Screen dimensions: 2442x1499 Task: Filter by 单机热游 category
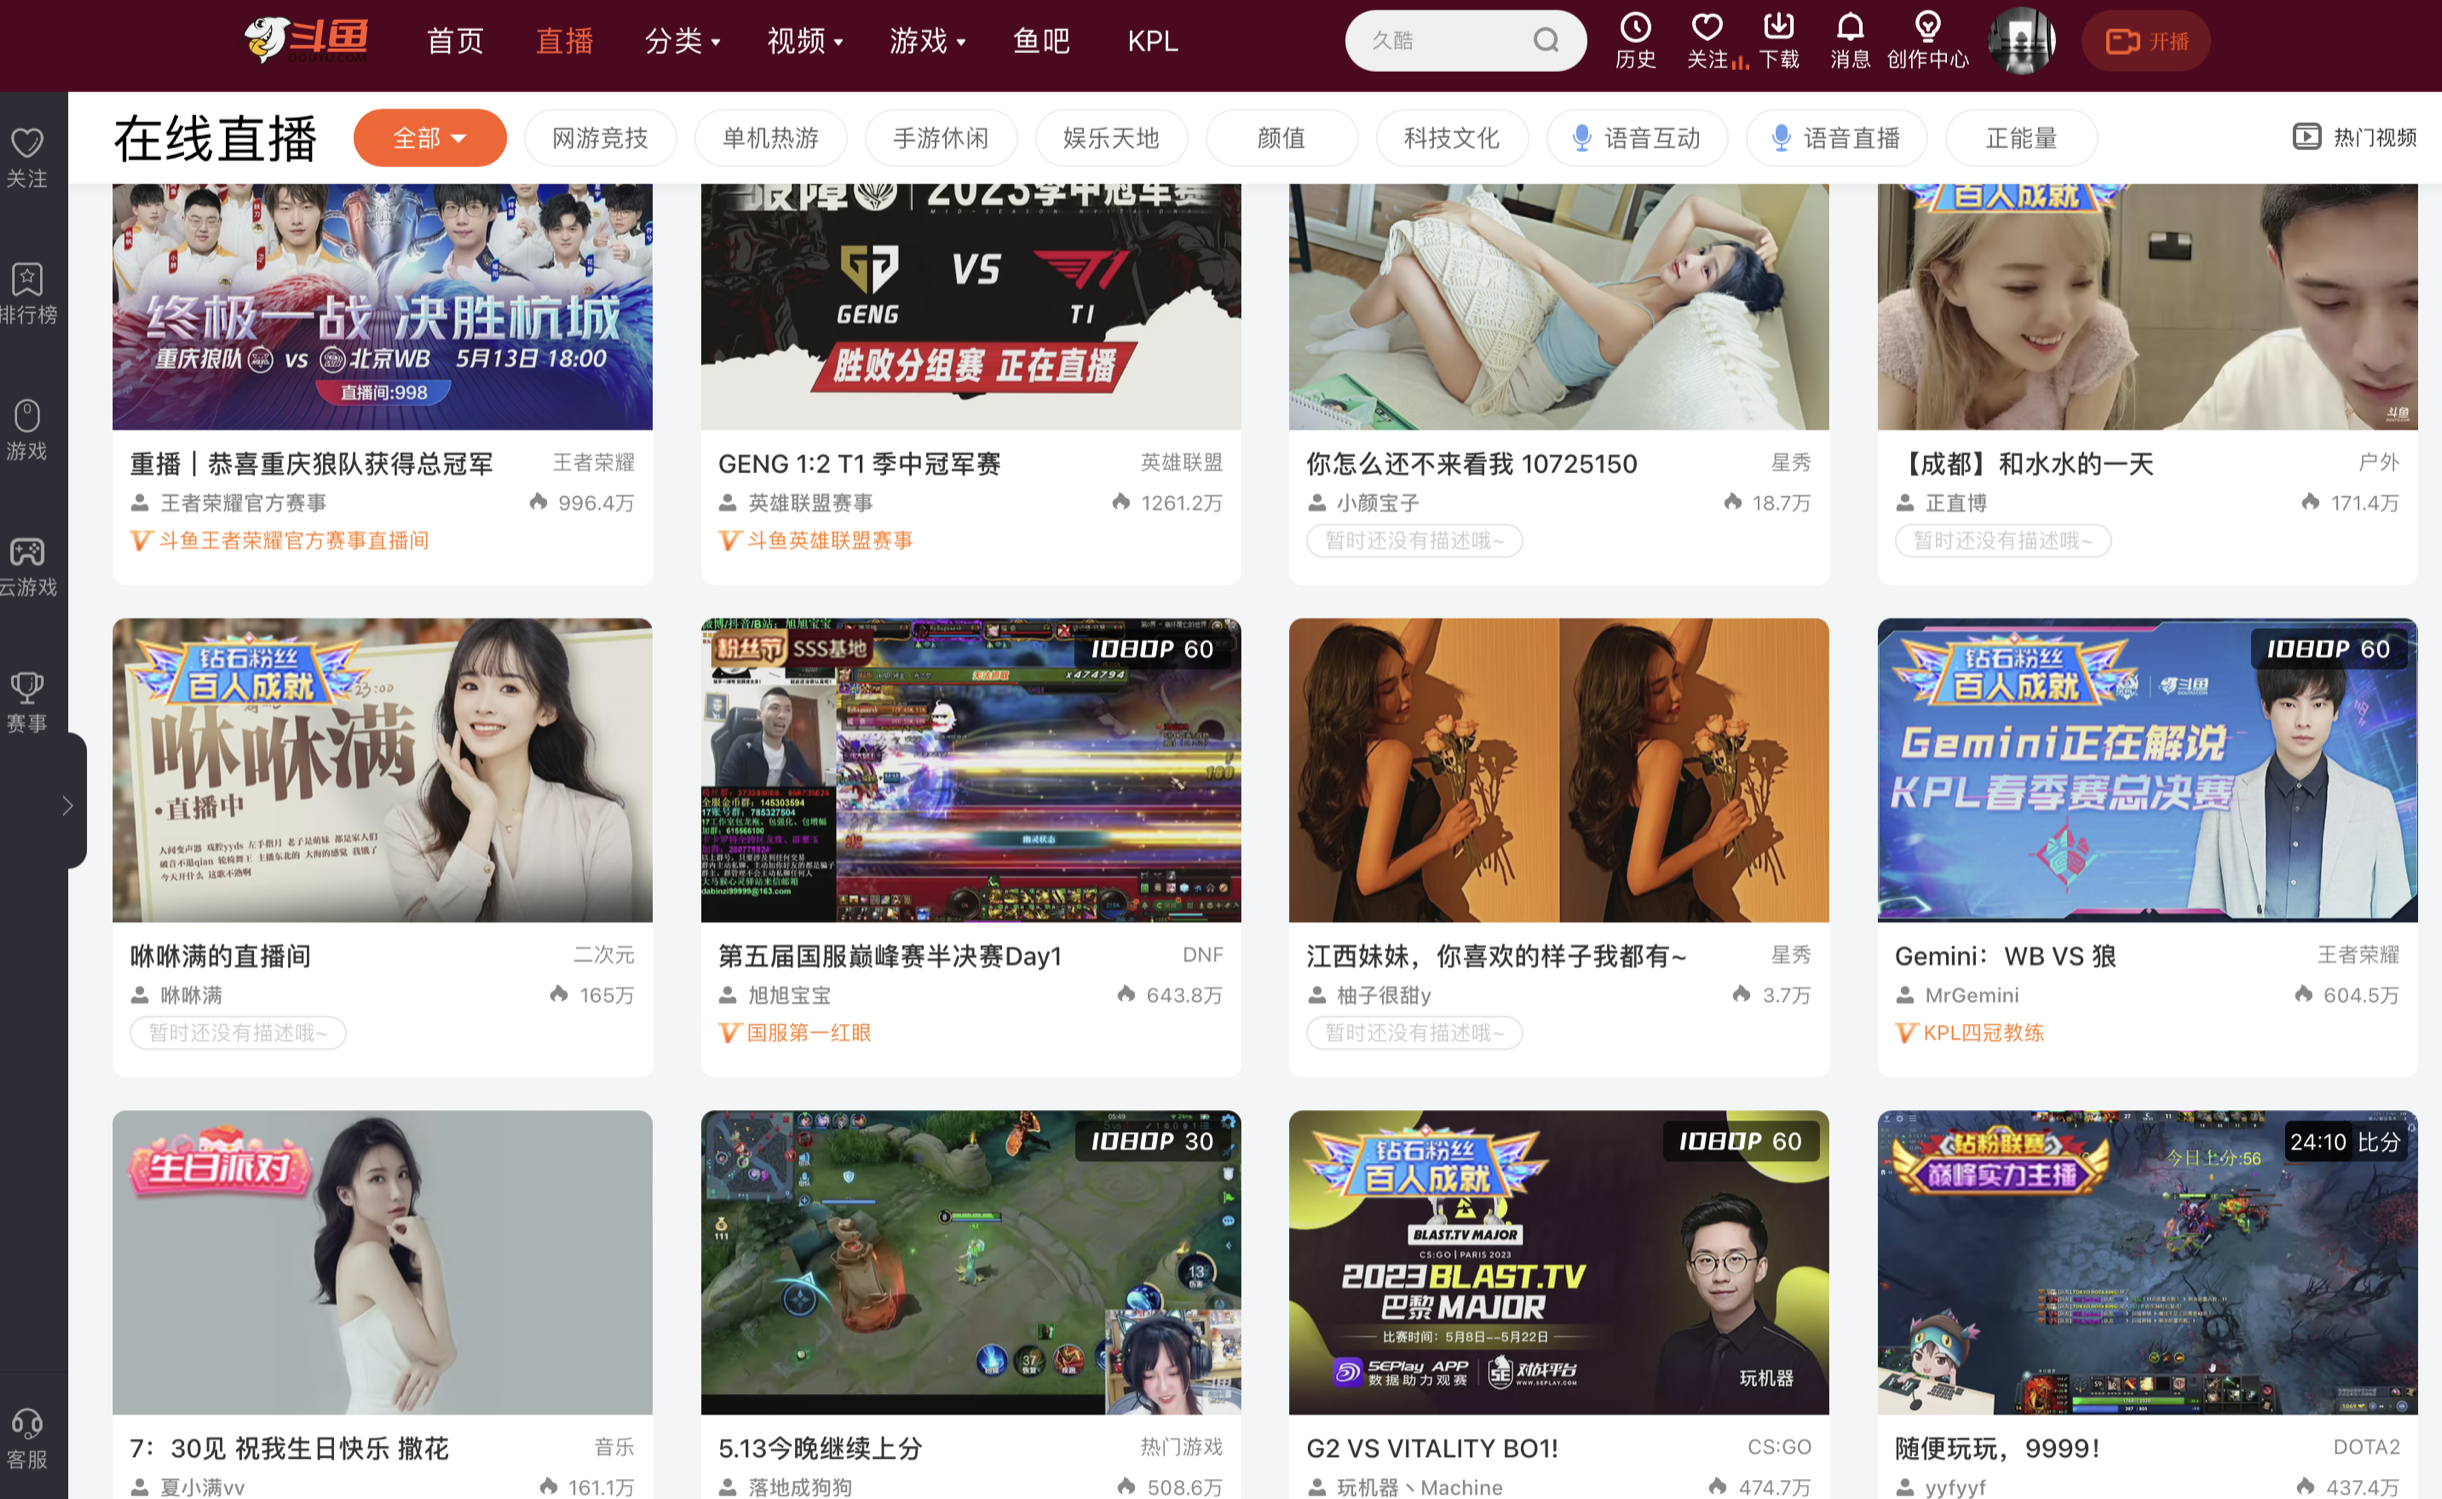[x=770, y=138]
